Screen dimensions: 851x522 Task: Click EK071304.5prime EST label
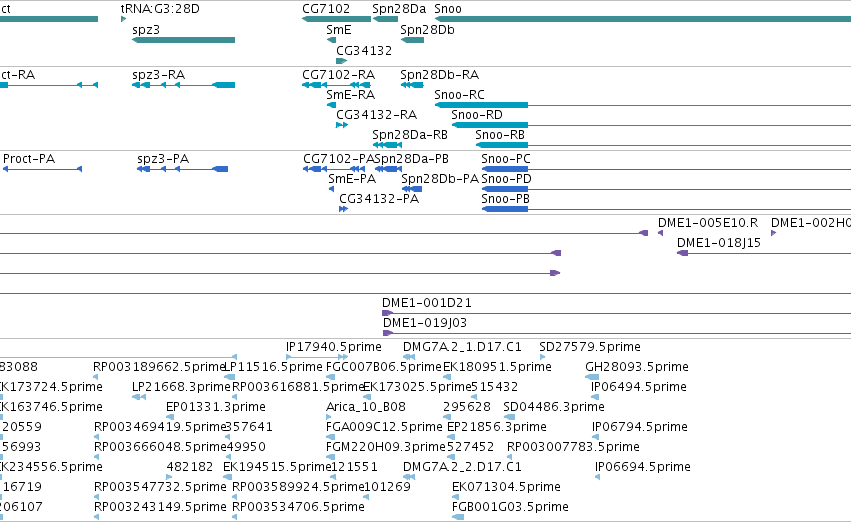pyautogui.click(x=506, y=488)
